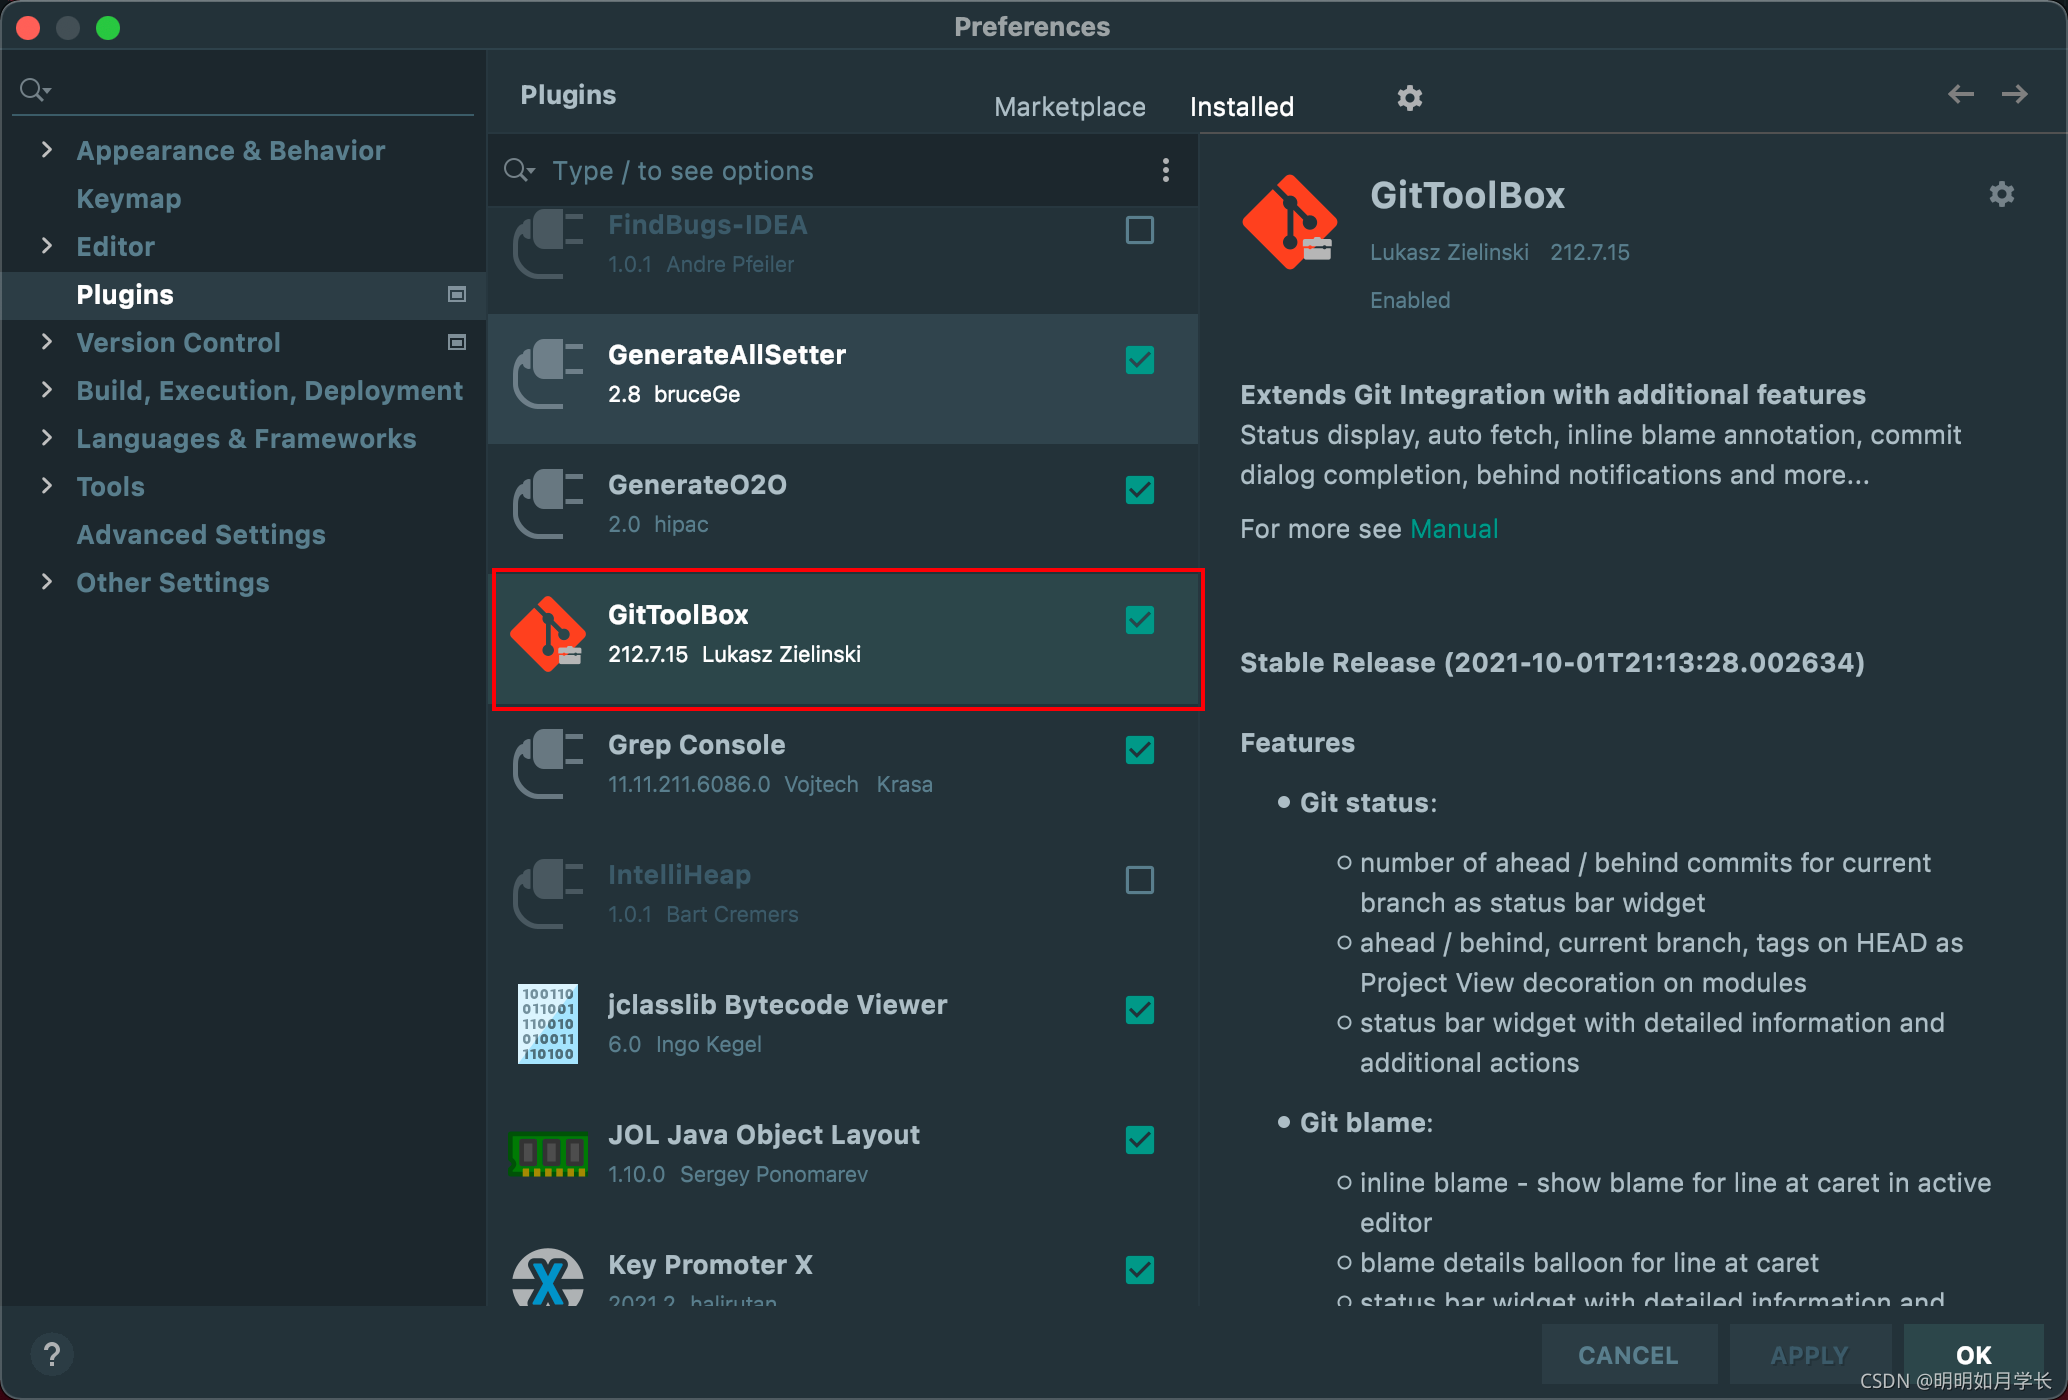Enable the FindBugs-IDEA plugin checkbox
The width and height of the screenshot is (2068, 1400).
click(1140, 230)
